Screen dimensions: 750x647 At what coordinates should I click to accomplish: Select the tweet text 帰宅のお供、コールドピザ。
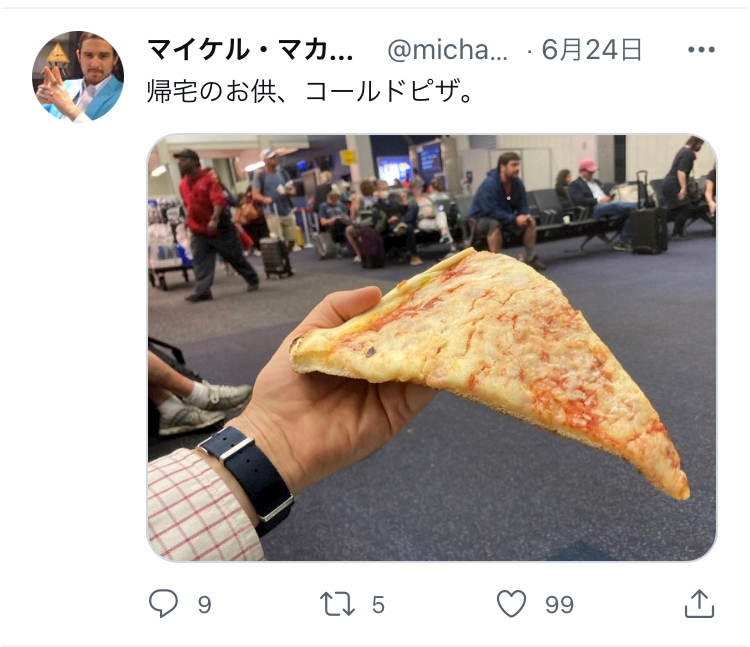point(309,91)
